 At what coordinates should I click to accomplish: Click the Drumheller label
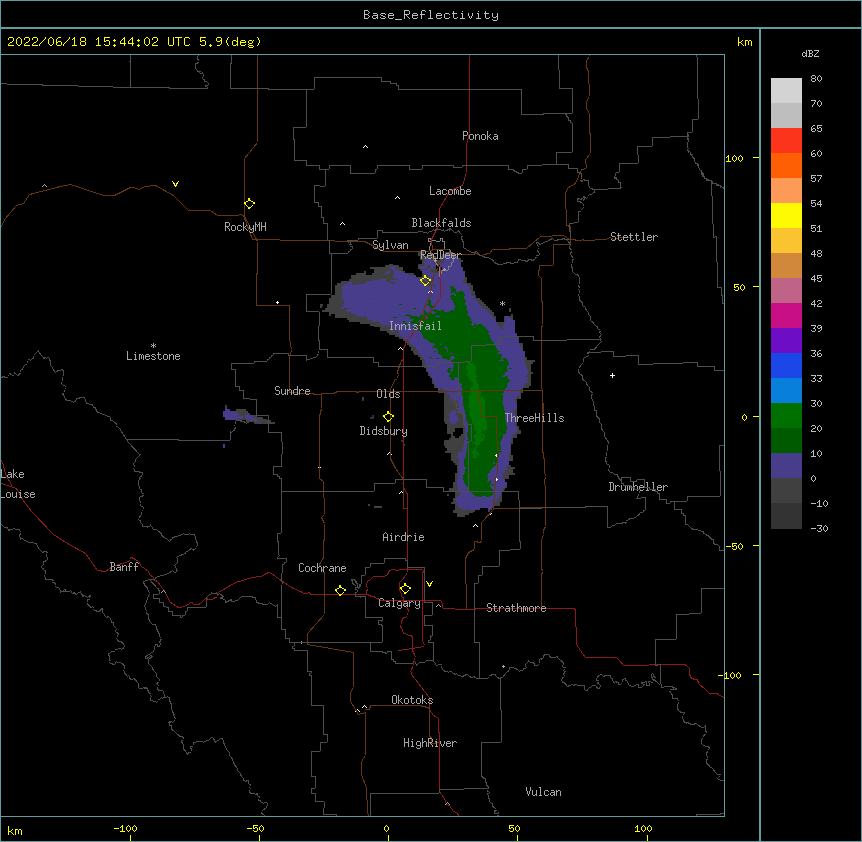tap(638, 487)
